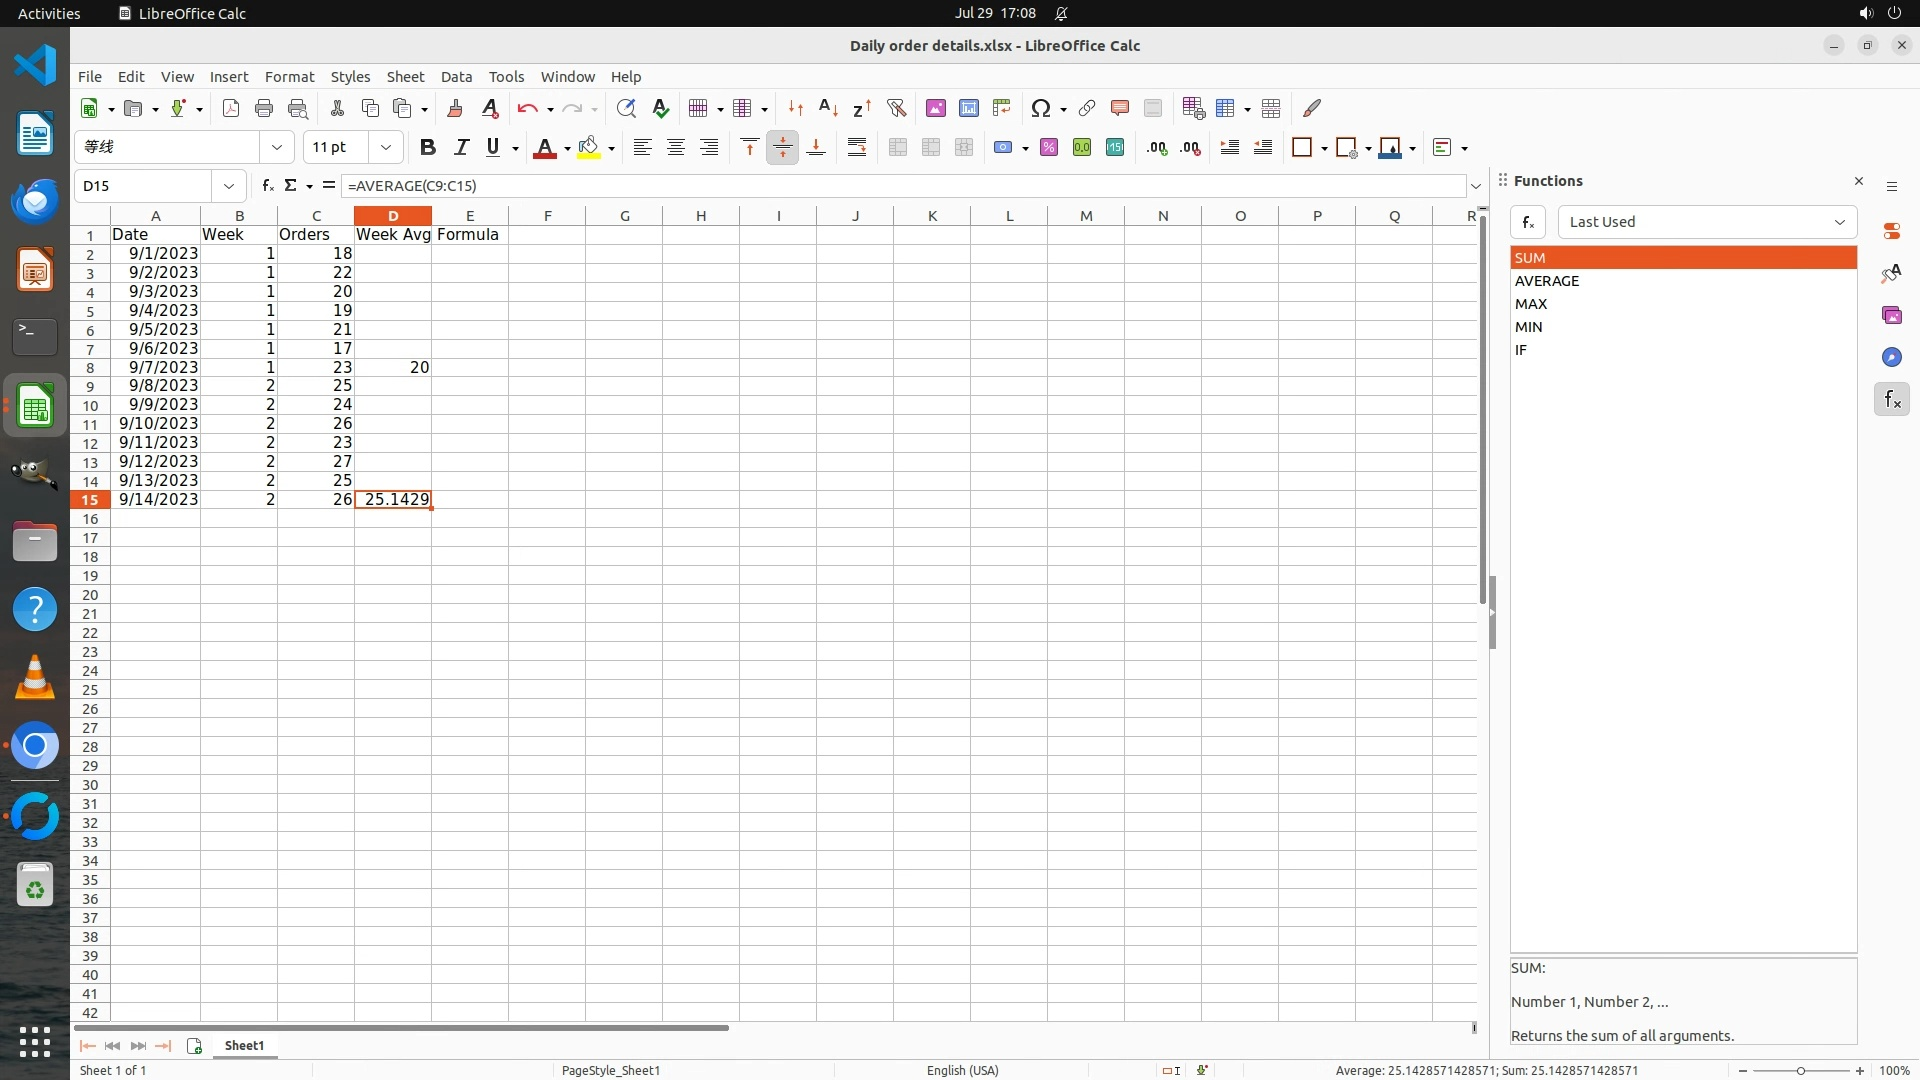Open the Last Used category dropdown
1920x1080 pixels.
tap(1706, 222)
